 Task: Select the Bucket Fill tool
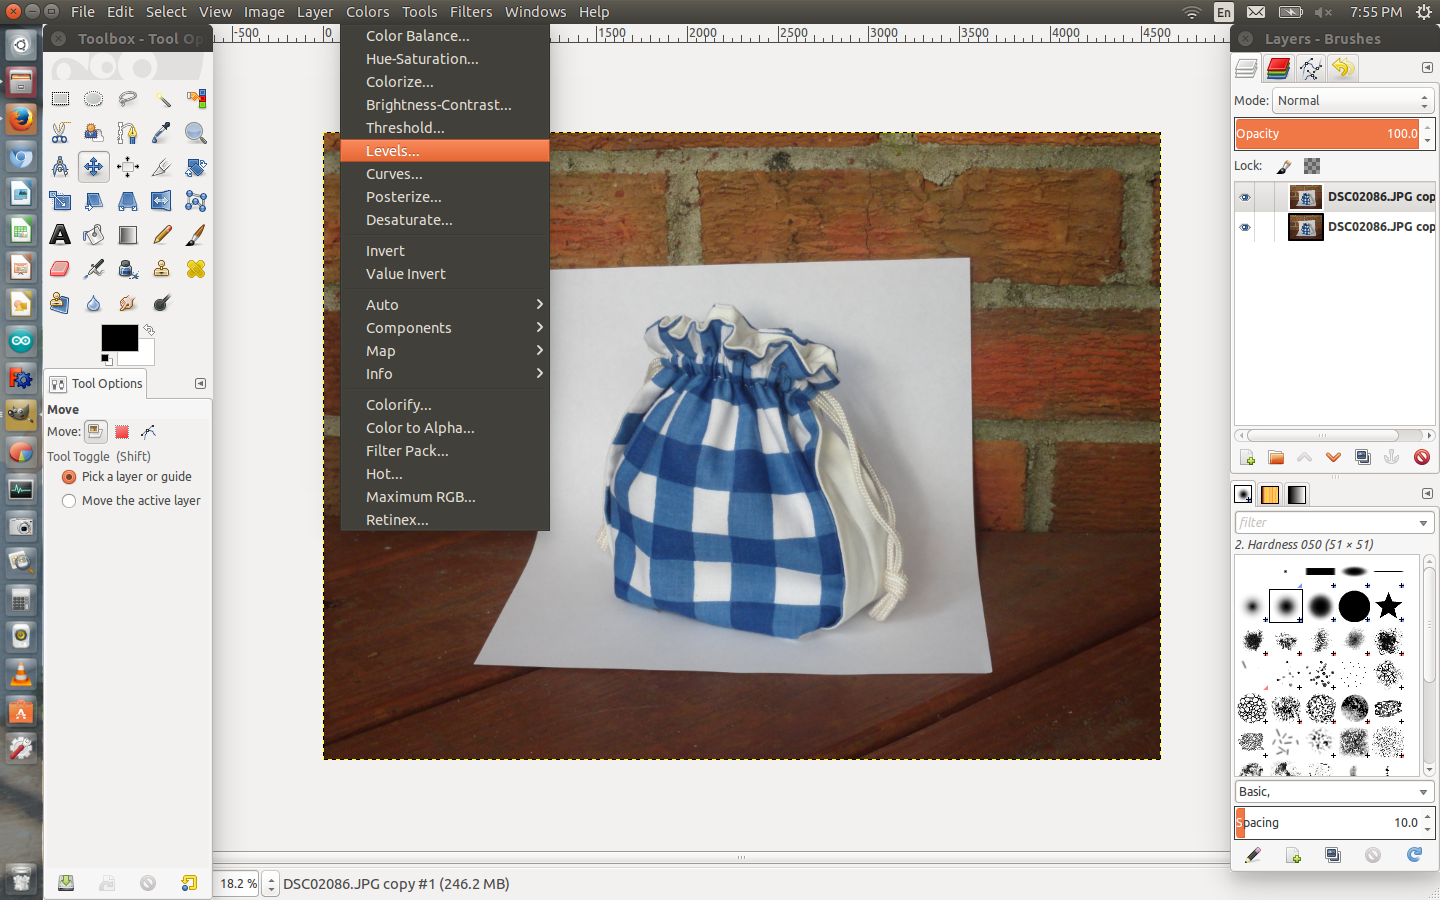coord(94,235)
